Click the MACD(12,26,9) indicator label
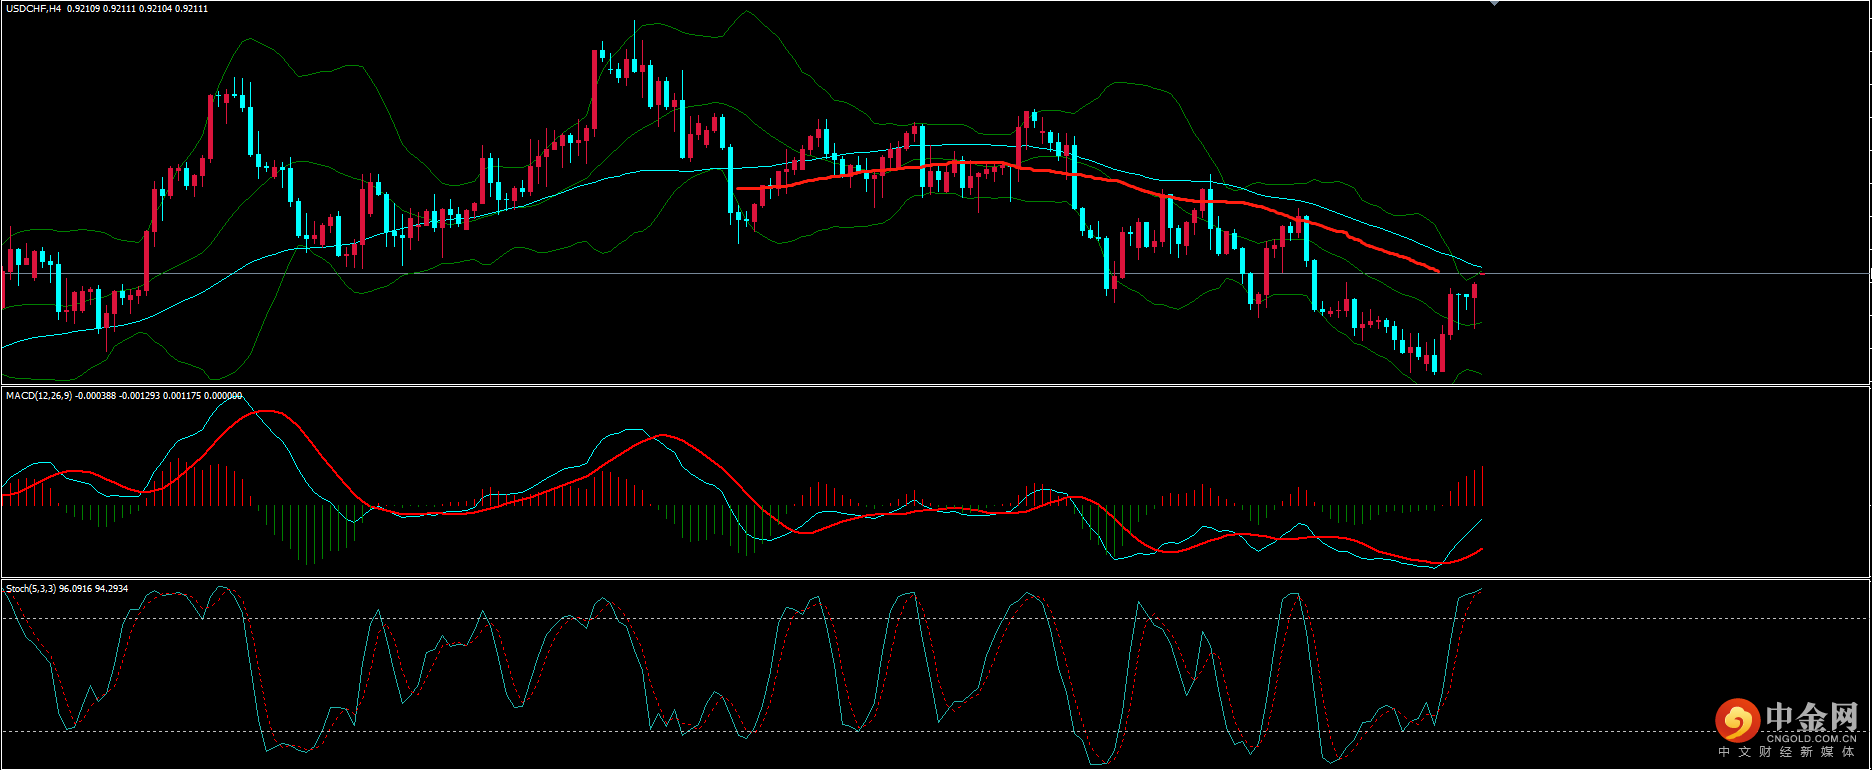1872x770 pixels. (x=39, y=396)
